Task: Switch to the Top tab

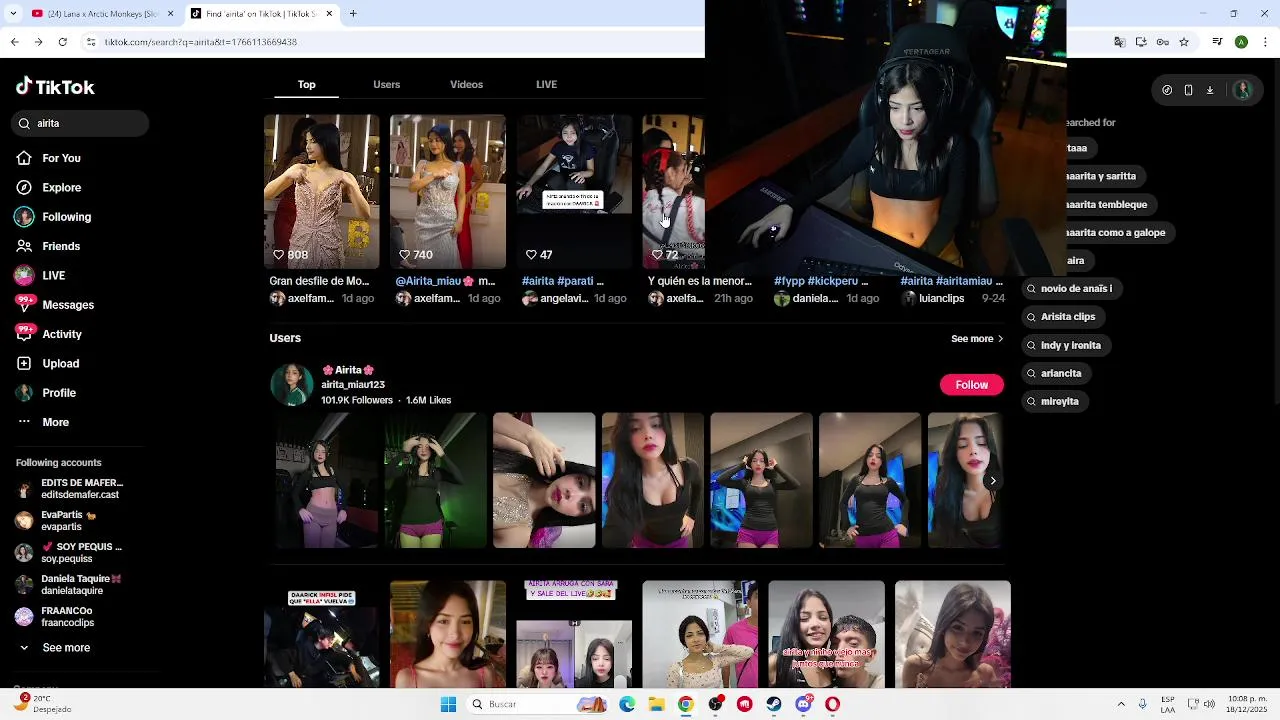Action: click(307, 85)
